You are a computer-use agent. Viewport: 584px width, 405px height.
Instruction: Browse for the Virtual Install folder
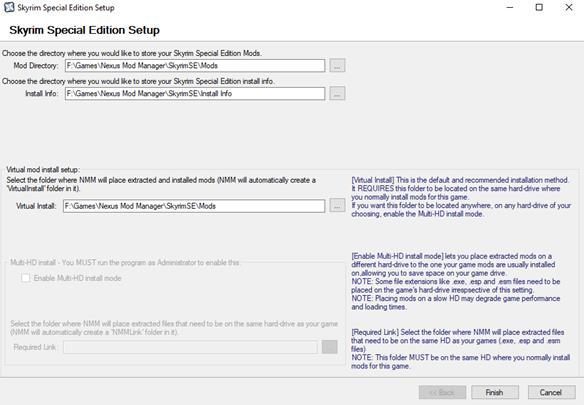click(x=337, y=206)
